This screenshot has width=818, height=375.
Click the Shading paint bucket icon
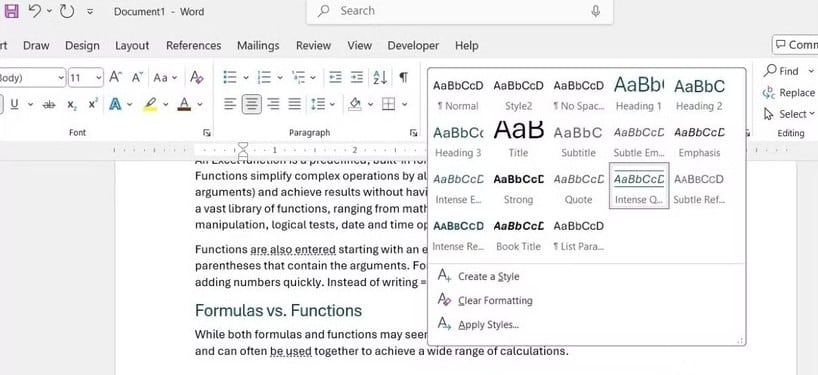click(x=355, y=104)
